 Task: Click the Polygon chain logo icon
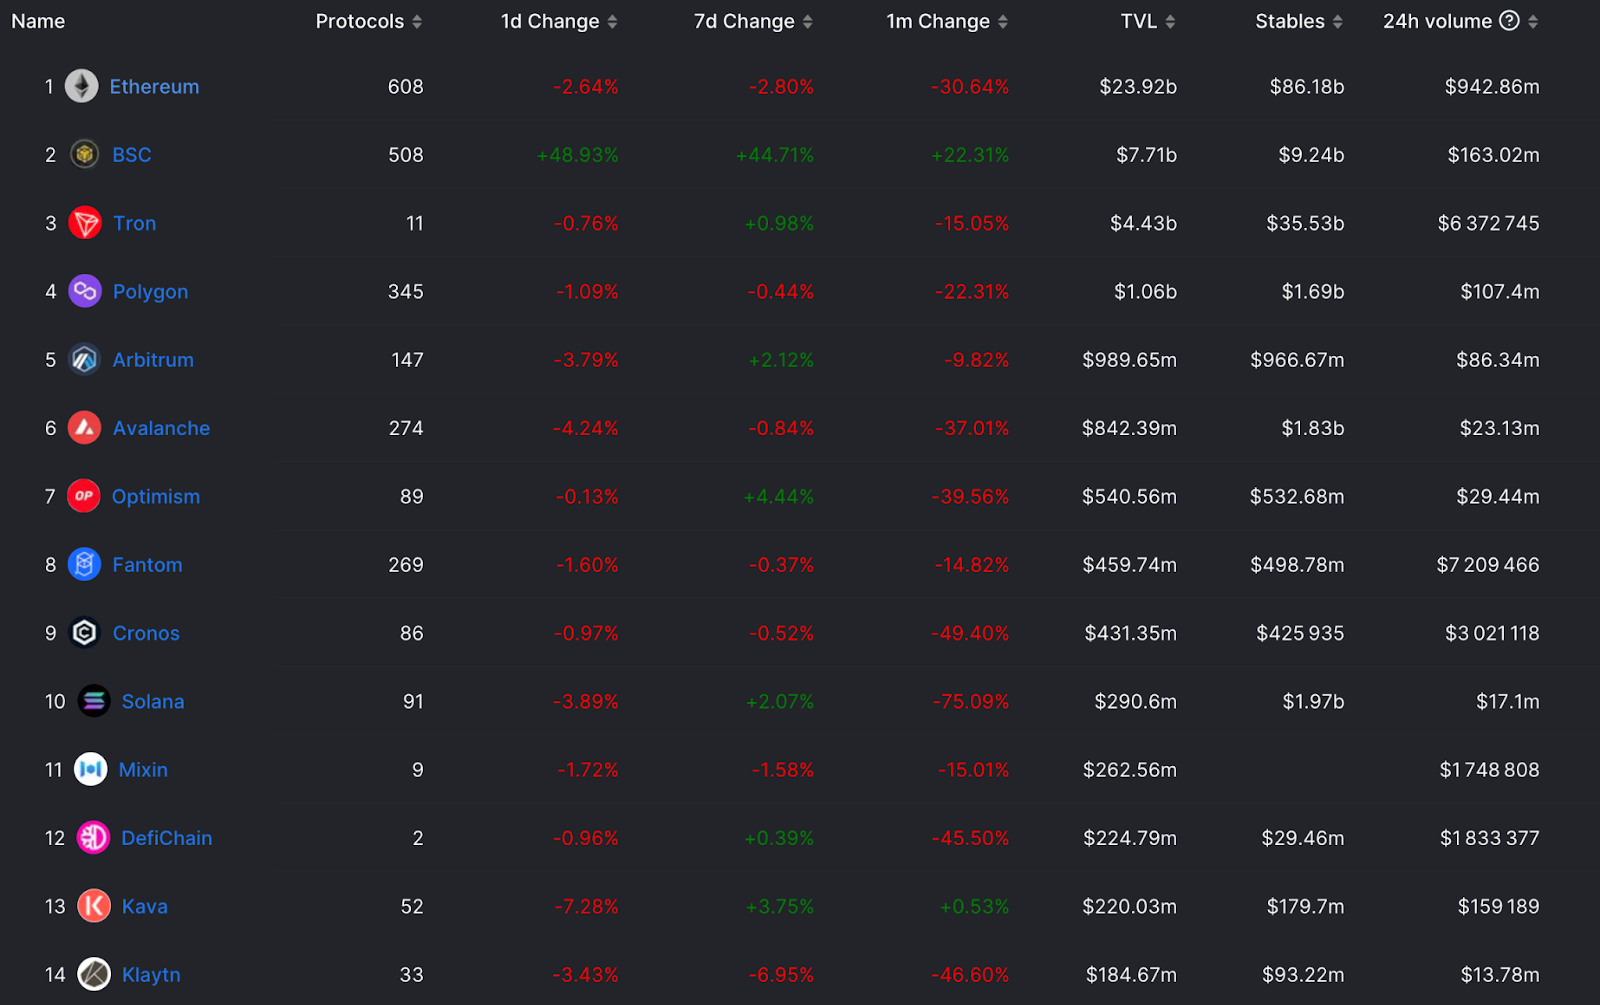pos(85,291)
